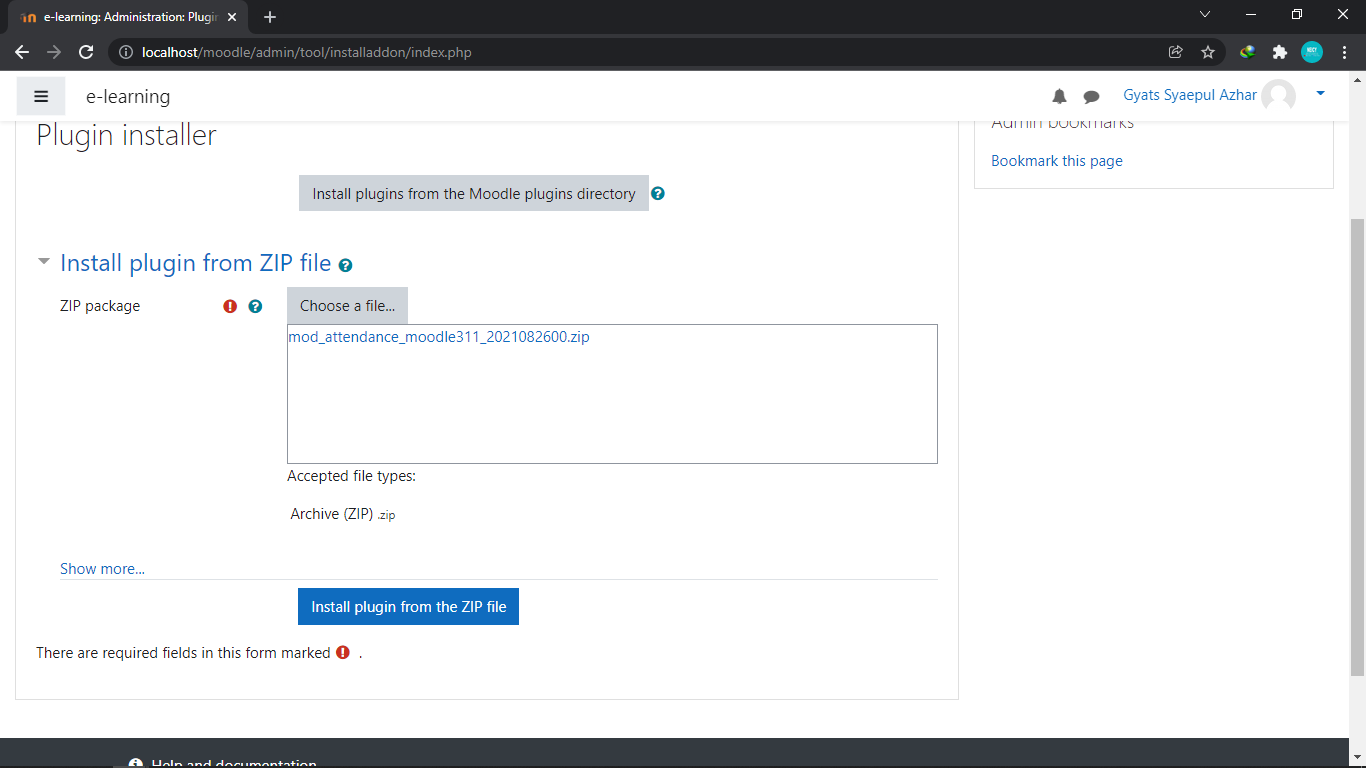Click the Plugin installer heading

[126, 135]
